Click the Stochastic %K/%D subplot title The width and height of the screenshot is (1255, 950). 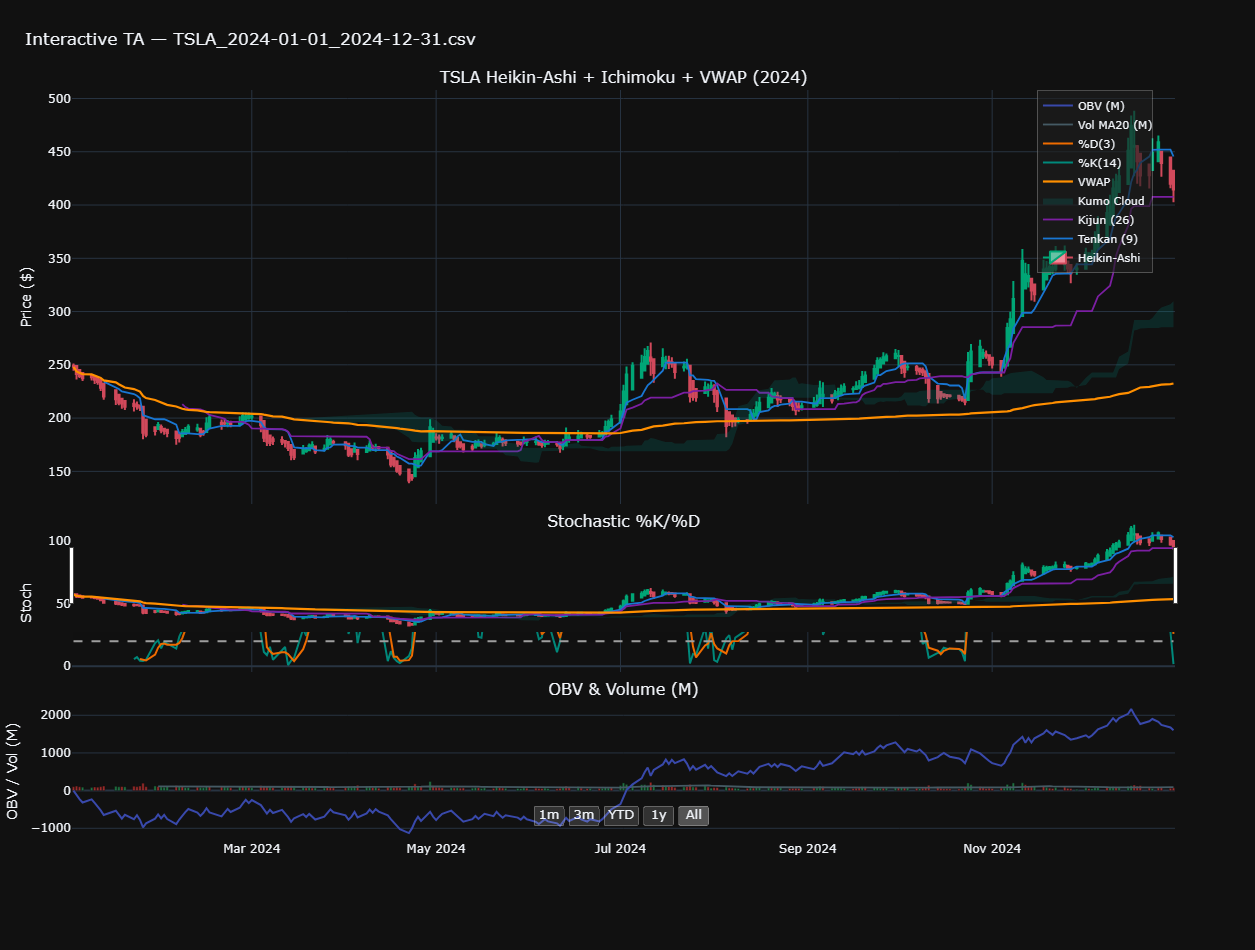point(622,521)
